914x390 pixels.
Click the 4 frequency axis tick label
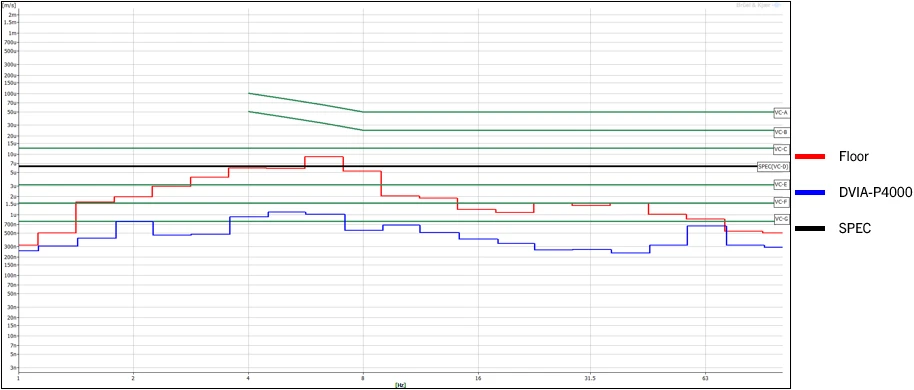pyautogui.click(x=248, y=379)
